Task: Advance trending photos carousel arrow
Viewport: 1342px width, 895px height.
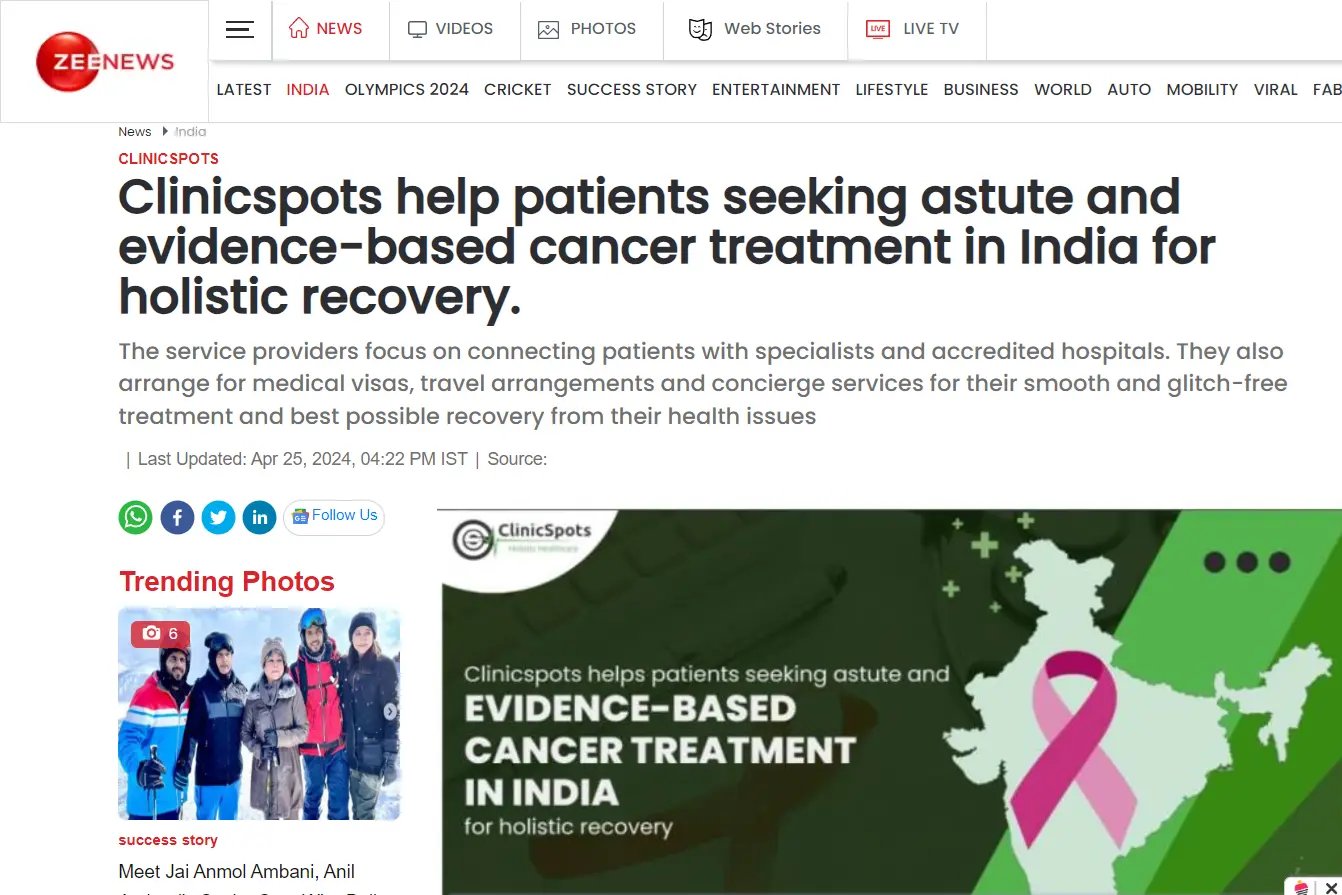Action: point(390,712)
